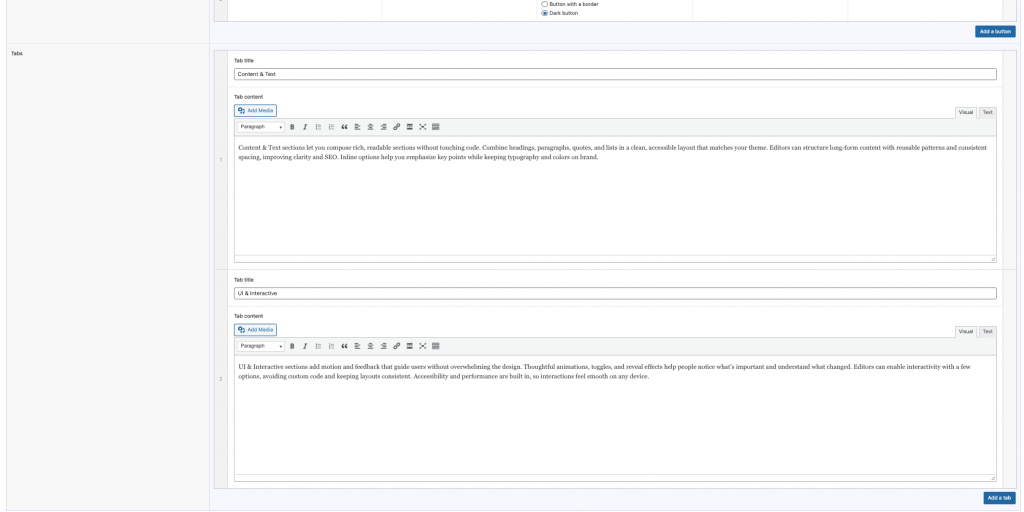Select row handle number 2 of tabs
This screenshot has height=512, width=1024.
click(221, 379)
